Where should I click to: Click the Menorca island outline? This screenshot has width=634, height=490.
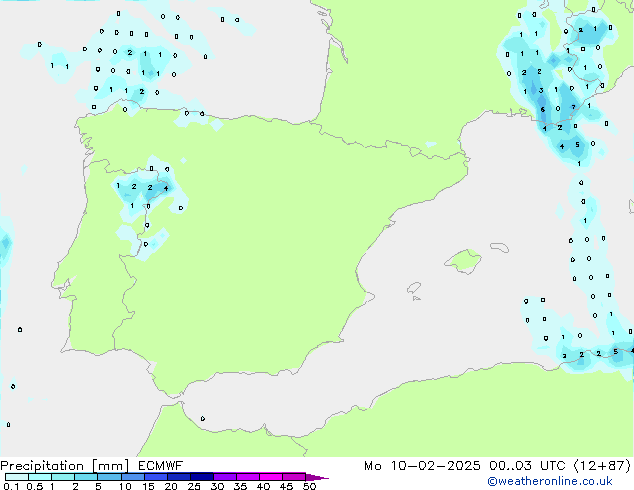pos(499,247)
